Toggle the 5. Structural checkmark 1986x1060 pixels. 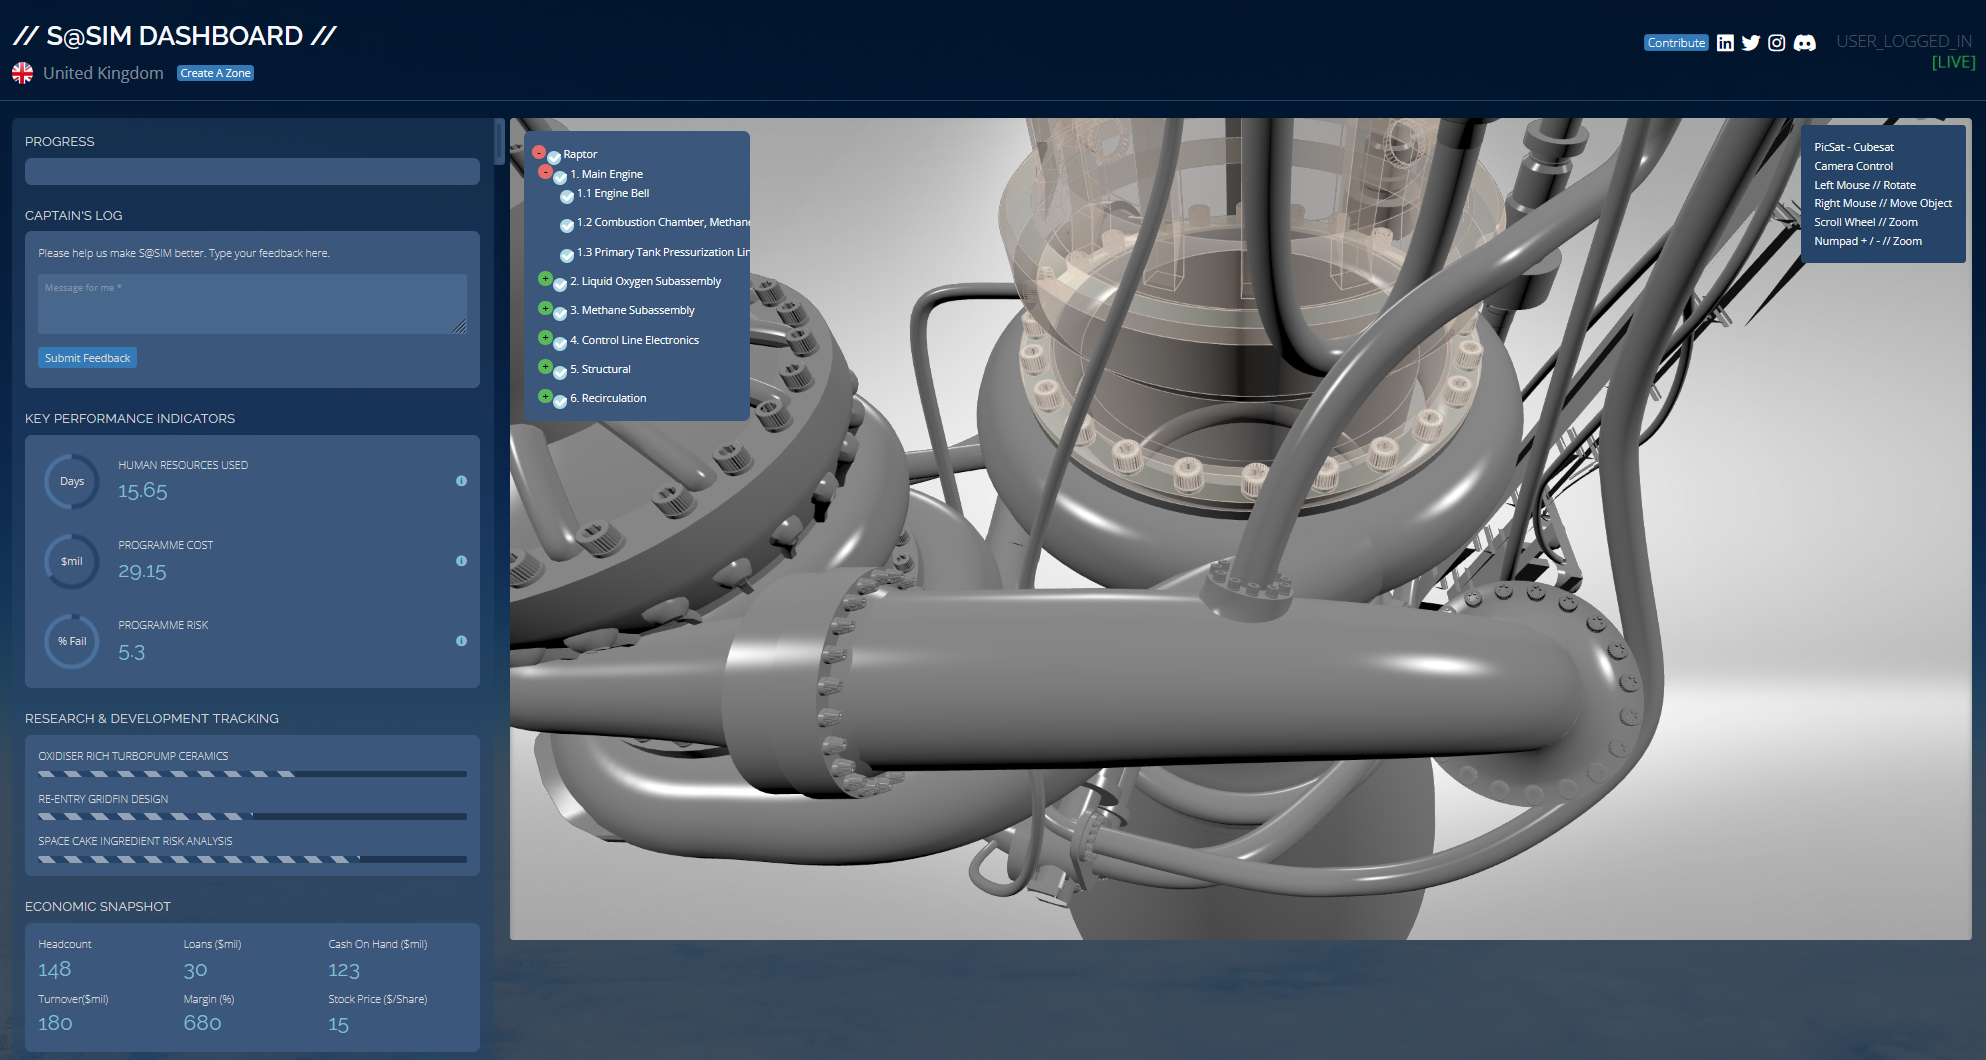pos(559,371)
